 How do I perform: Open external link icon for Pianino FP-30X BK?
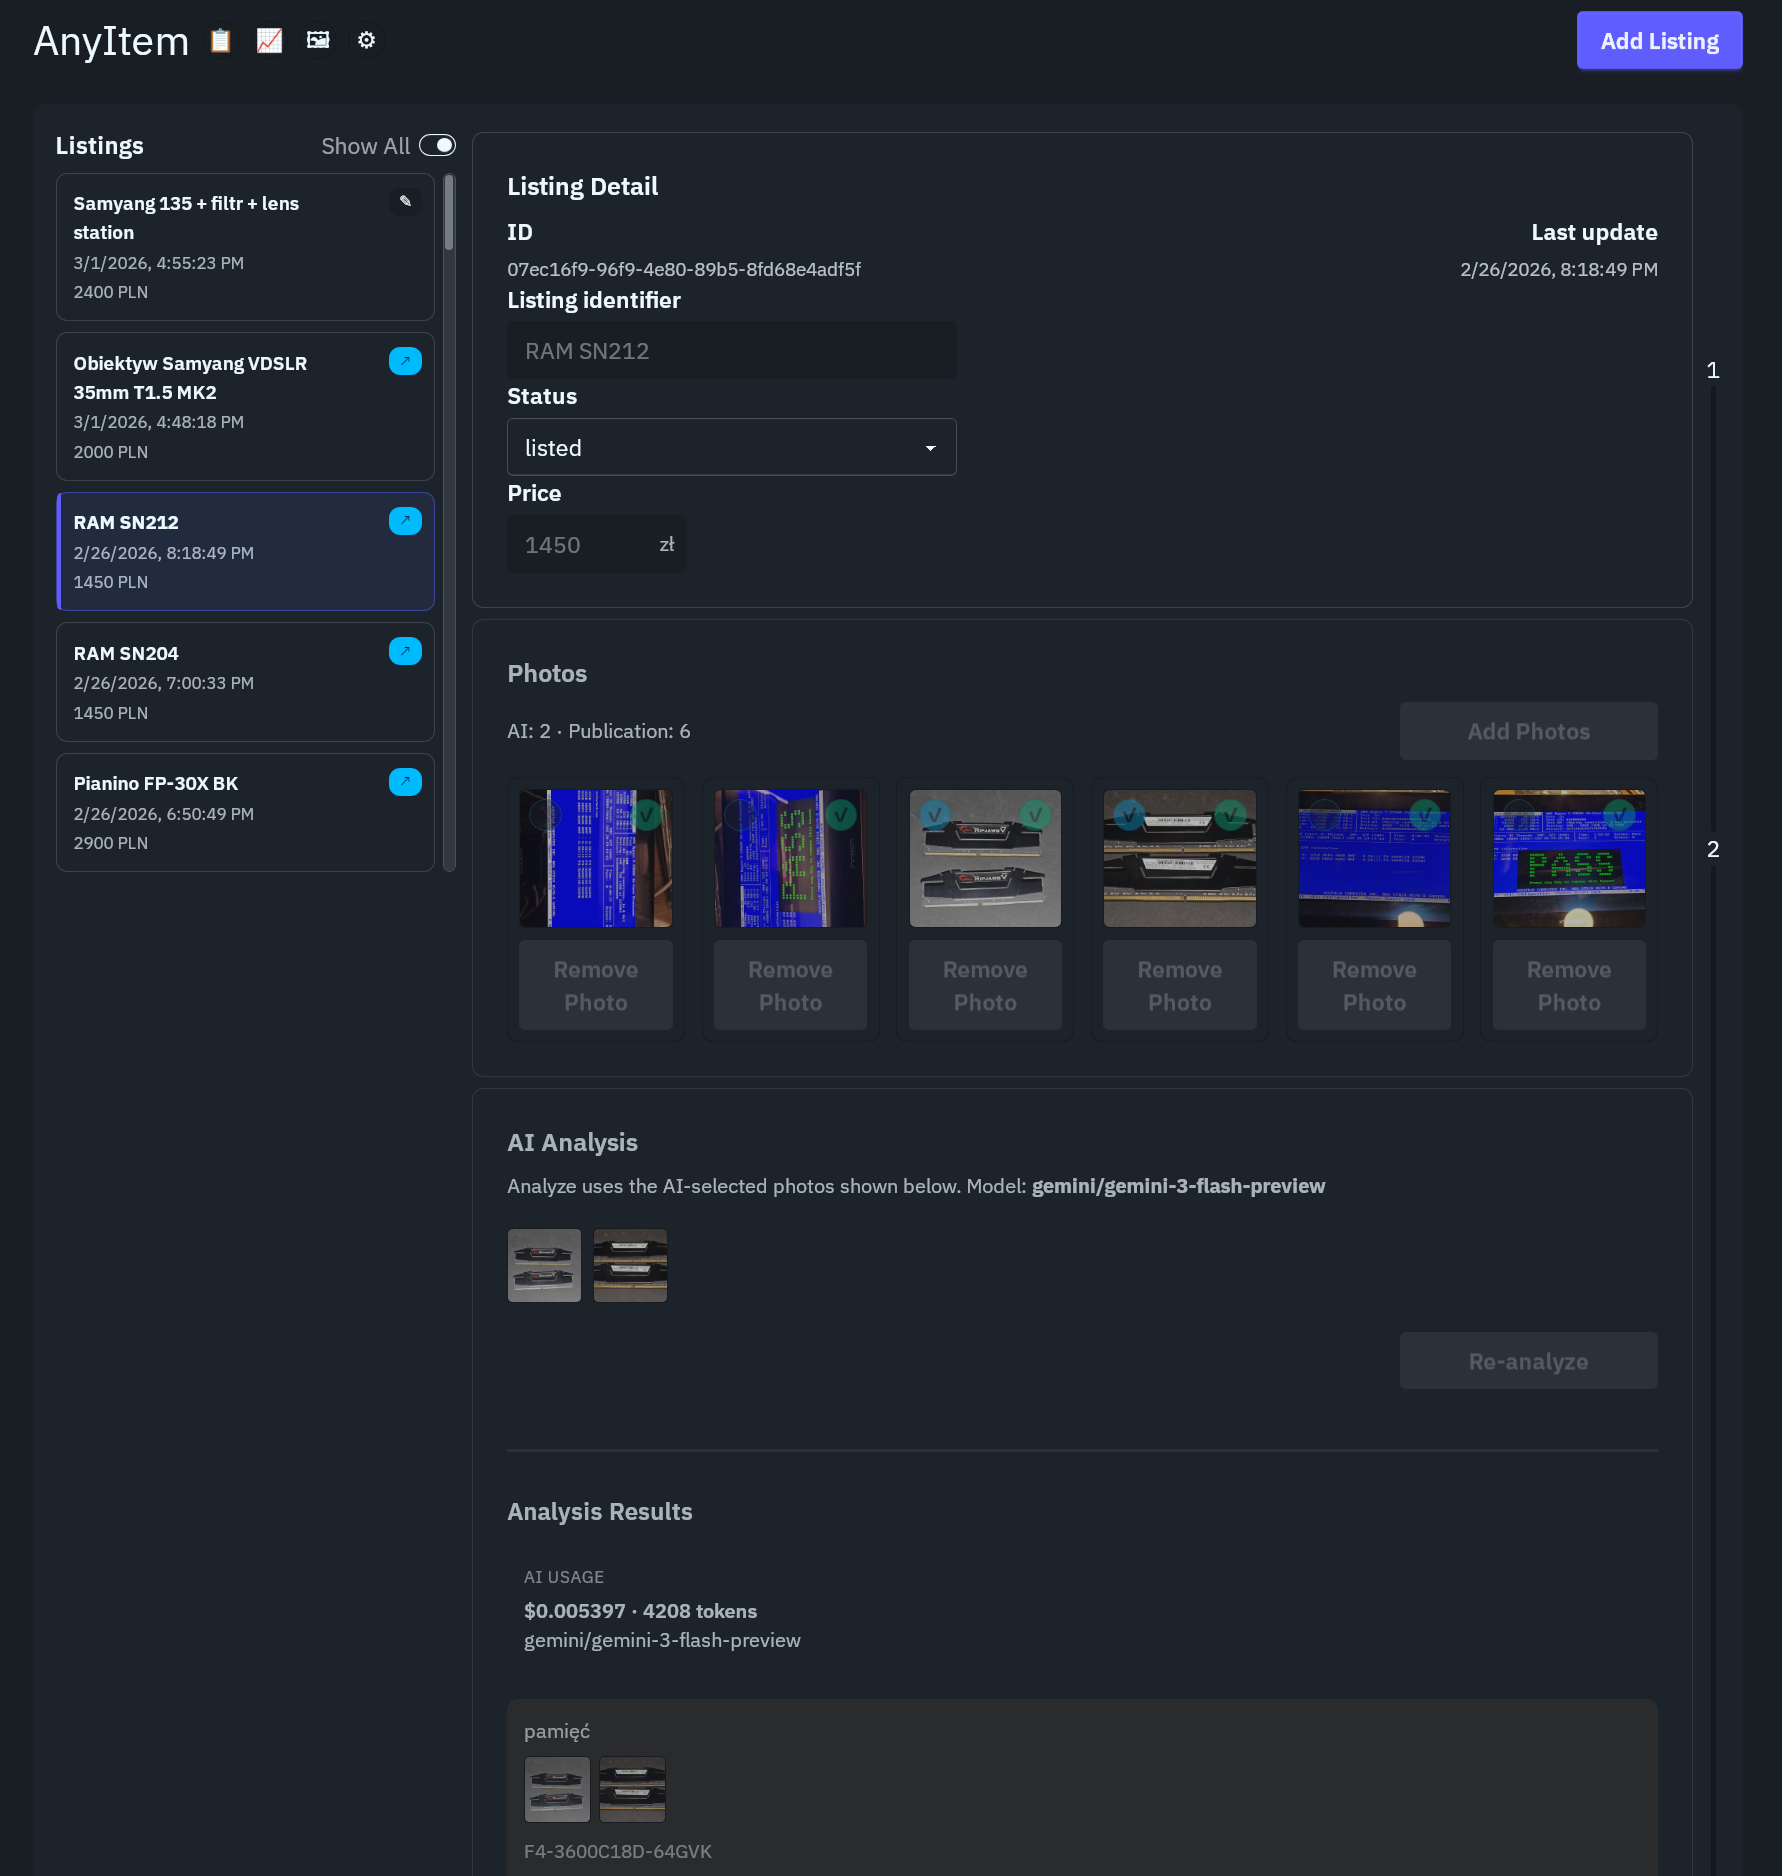pyautogui.click(x=405, y=782)
